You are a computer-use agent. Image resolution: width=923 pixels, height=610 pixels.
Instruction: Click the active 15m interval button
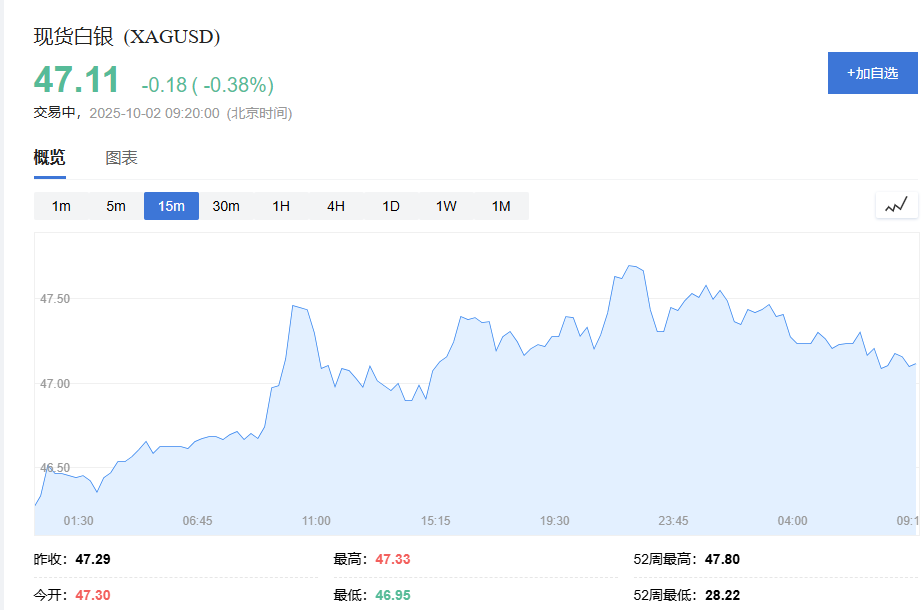coord(171,206)
